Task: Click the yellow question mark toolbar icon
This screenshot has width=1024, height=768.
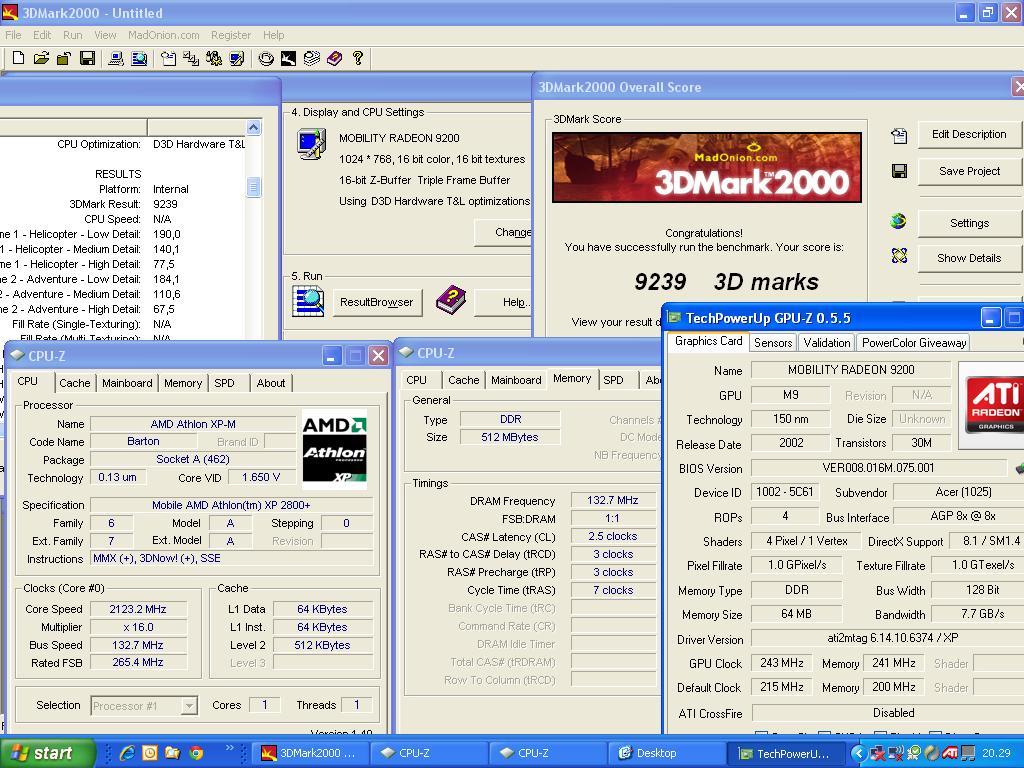Action: coord(358,58)
